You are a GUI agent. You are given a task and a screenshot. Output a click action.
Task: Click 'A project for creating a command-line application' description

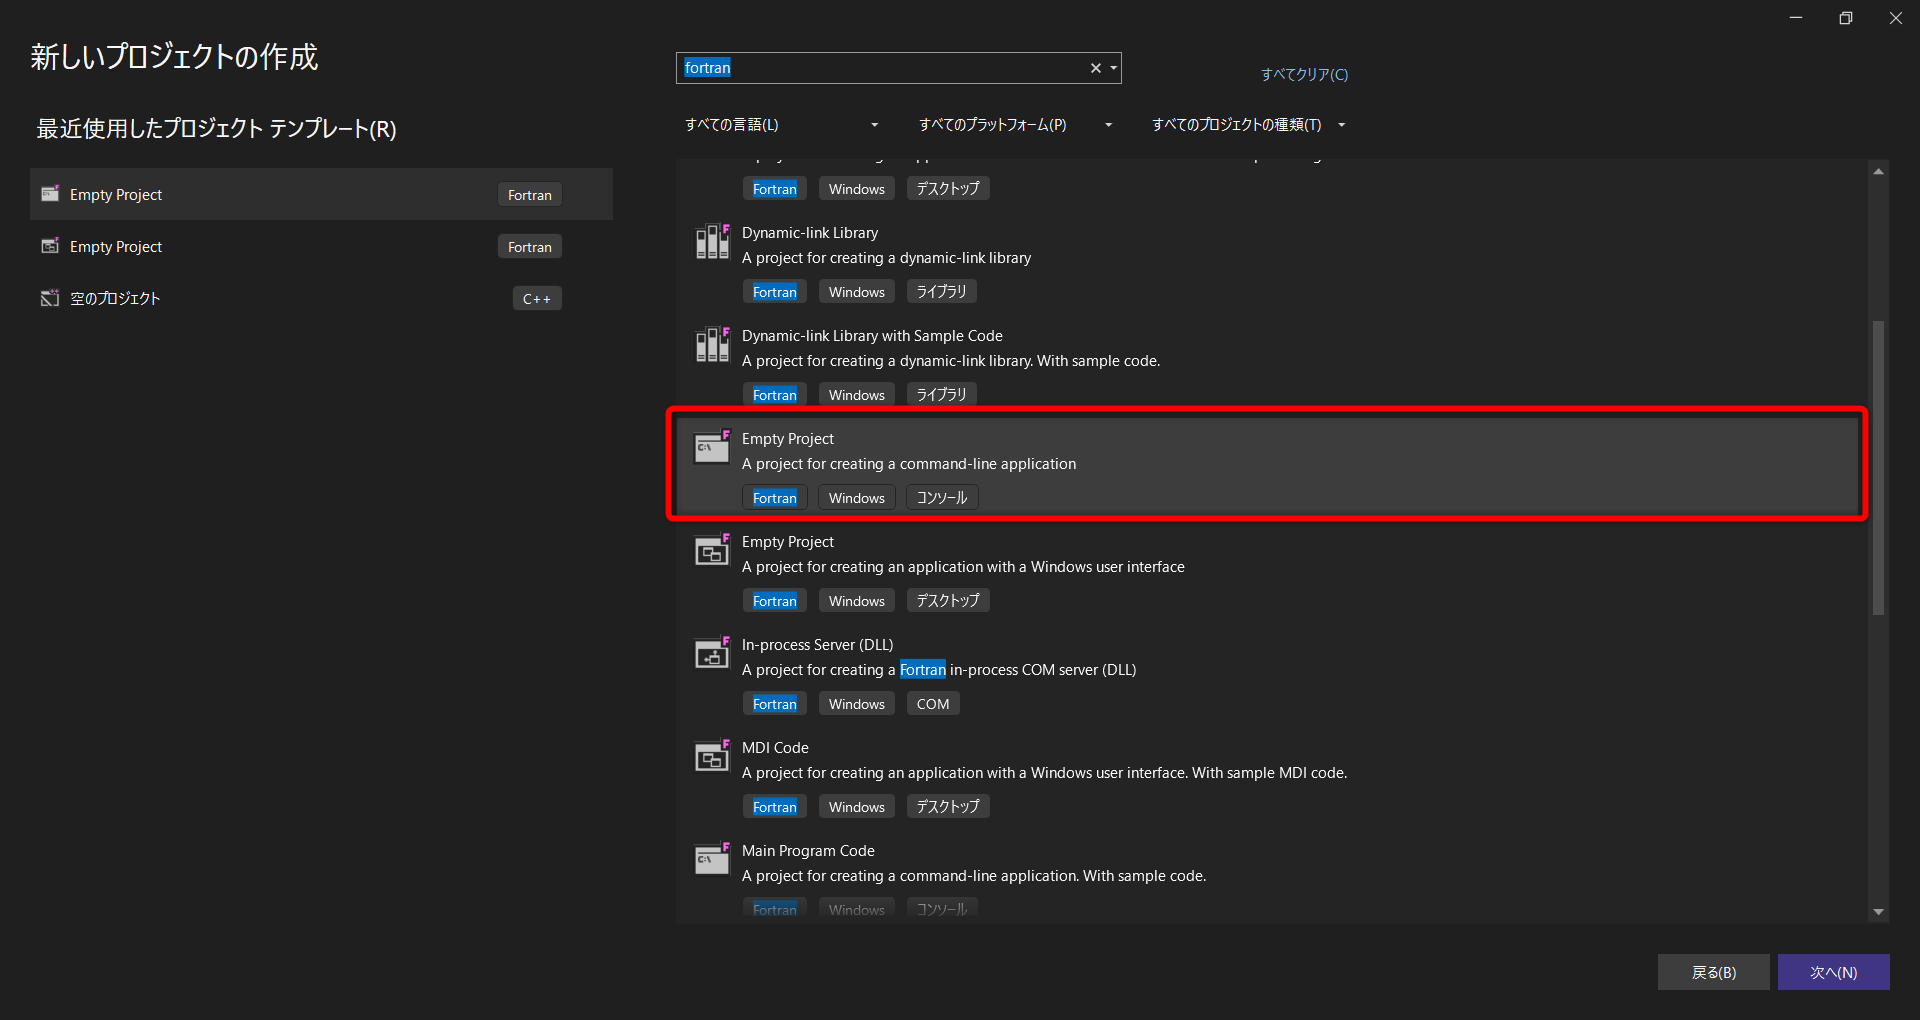[909, 463]
